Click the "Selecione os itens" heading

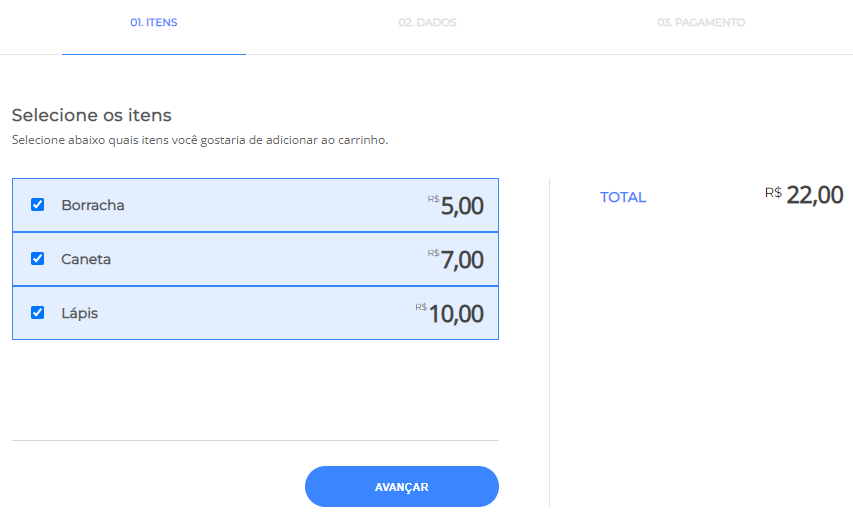tap(92, 115)
